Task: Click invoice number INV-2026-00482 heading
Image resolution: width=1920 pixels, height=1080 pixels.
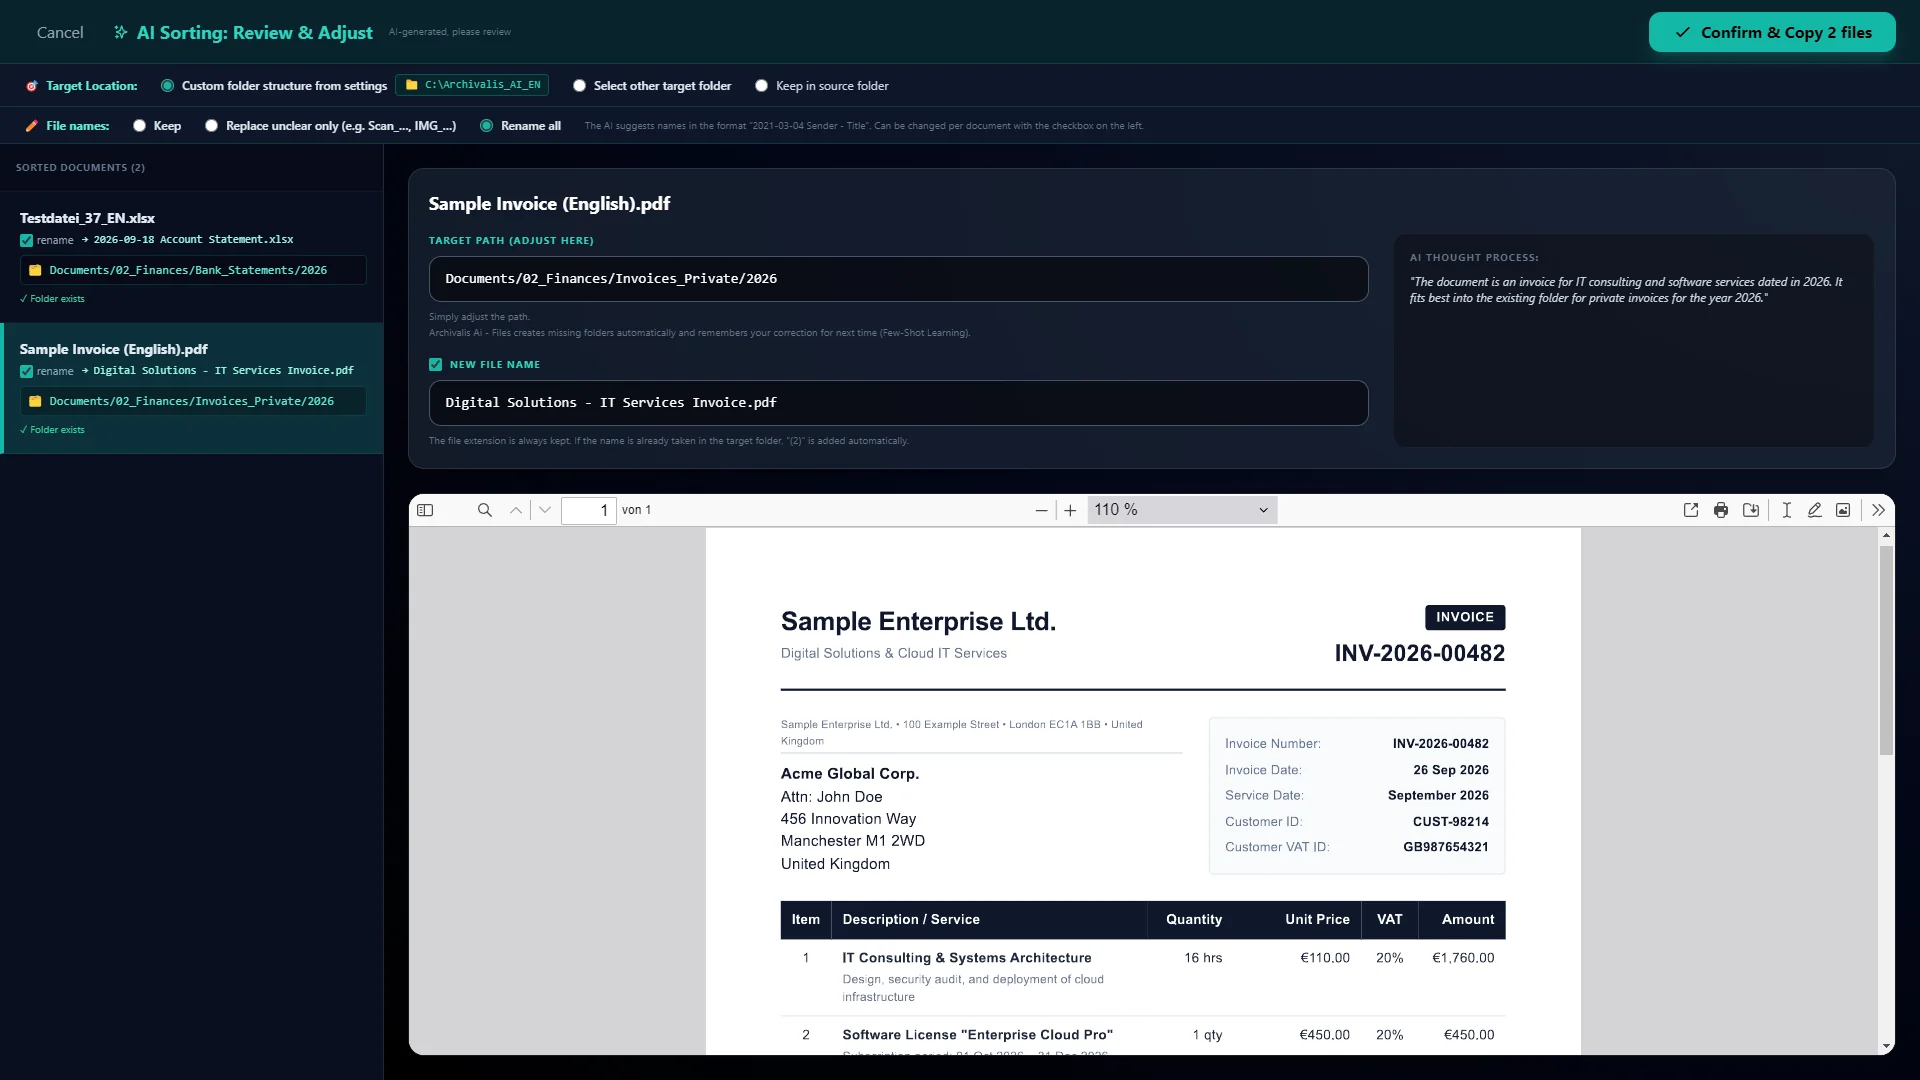Action: coord(1419,653)
